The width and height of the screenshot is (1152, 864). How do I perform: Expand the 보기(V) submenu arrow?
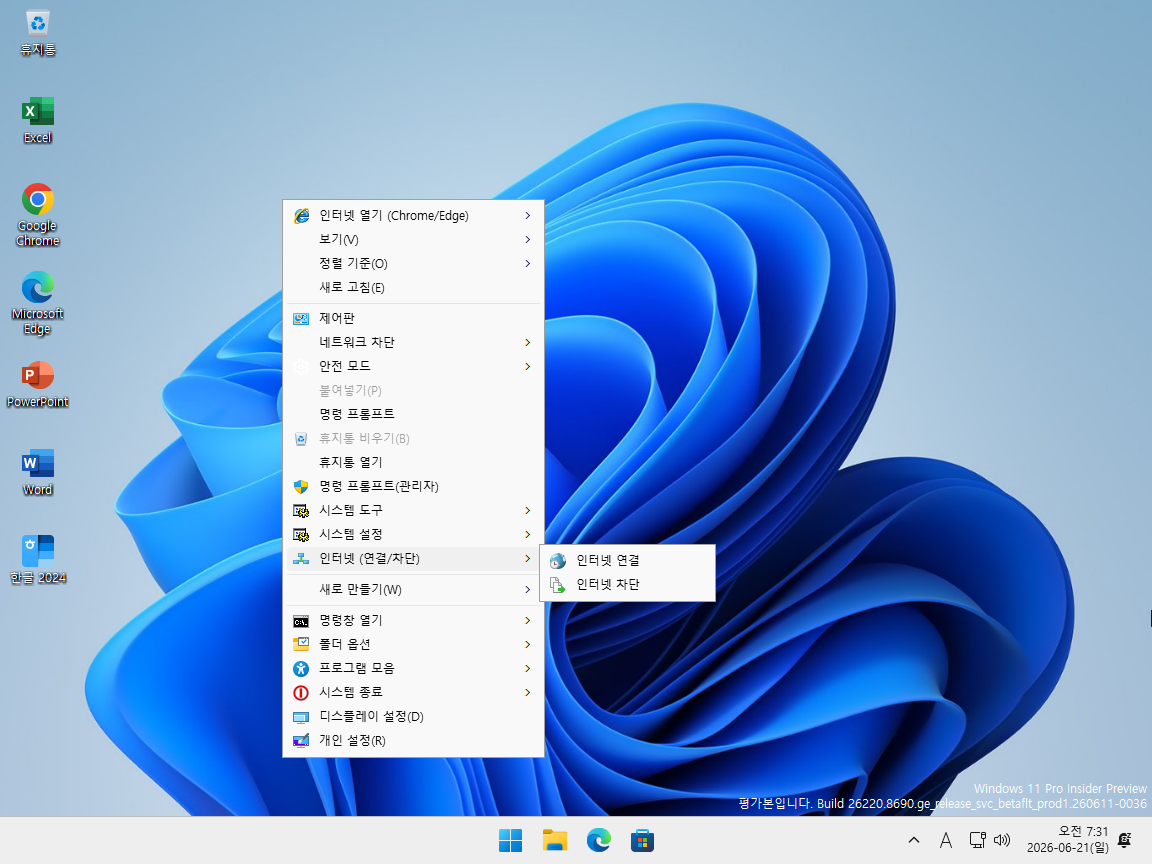click(528, 240)
